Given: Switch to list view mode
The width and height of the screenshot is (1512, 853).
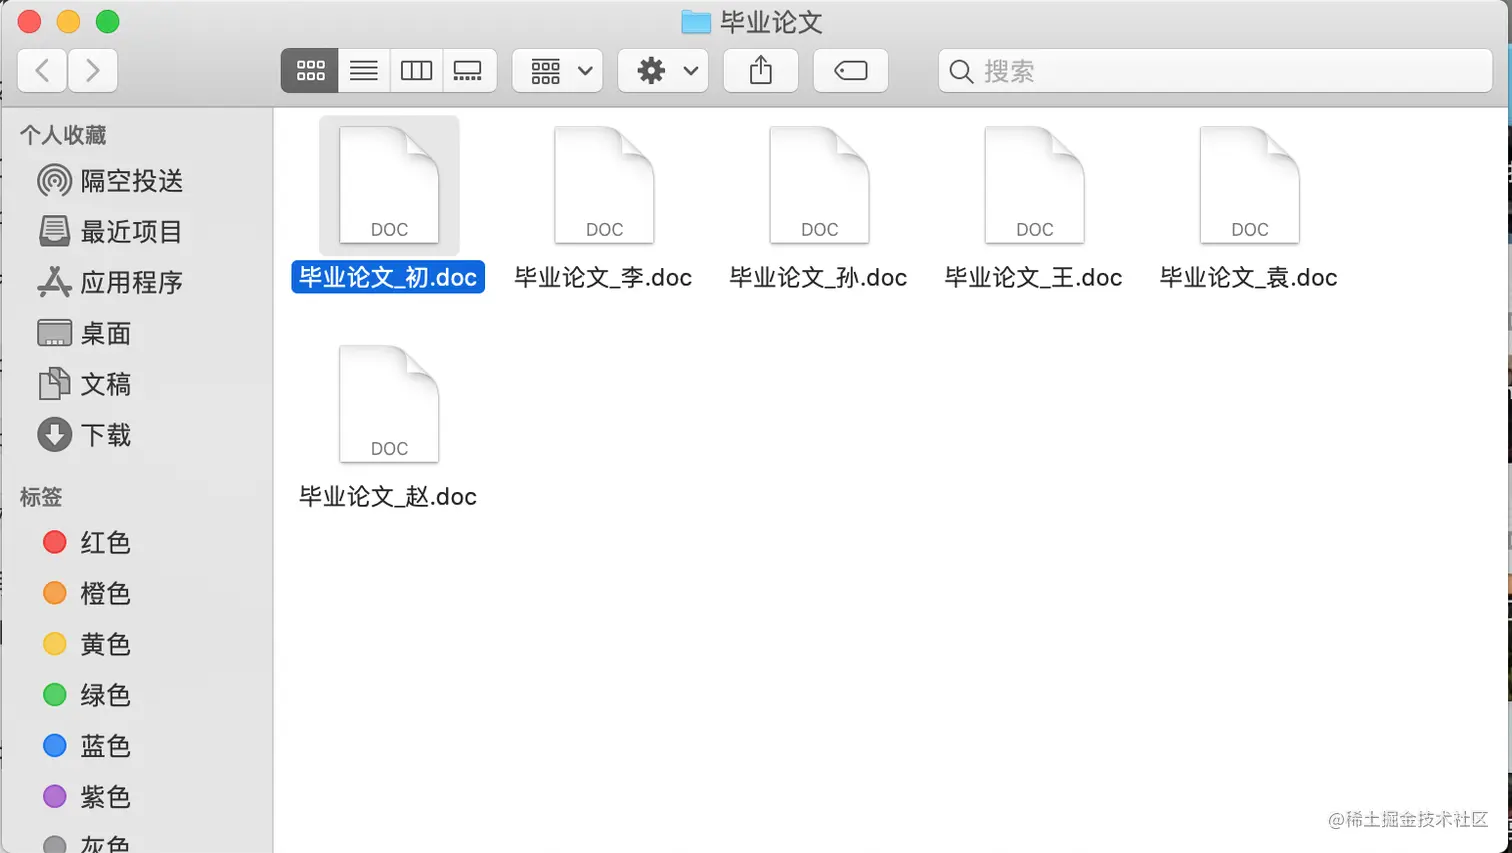Looking at the screenshot, I should coord(363,70).
